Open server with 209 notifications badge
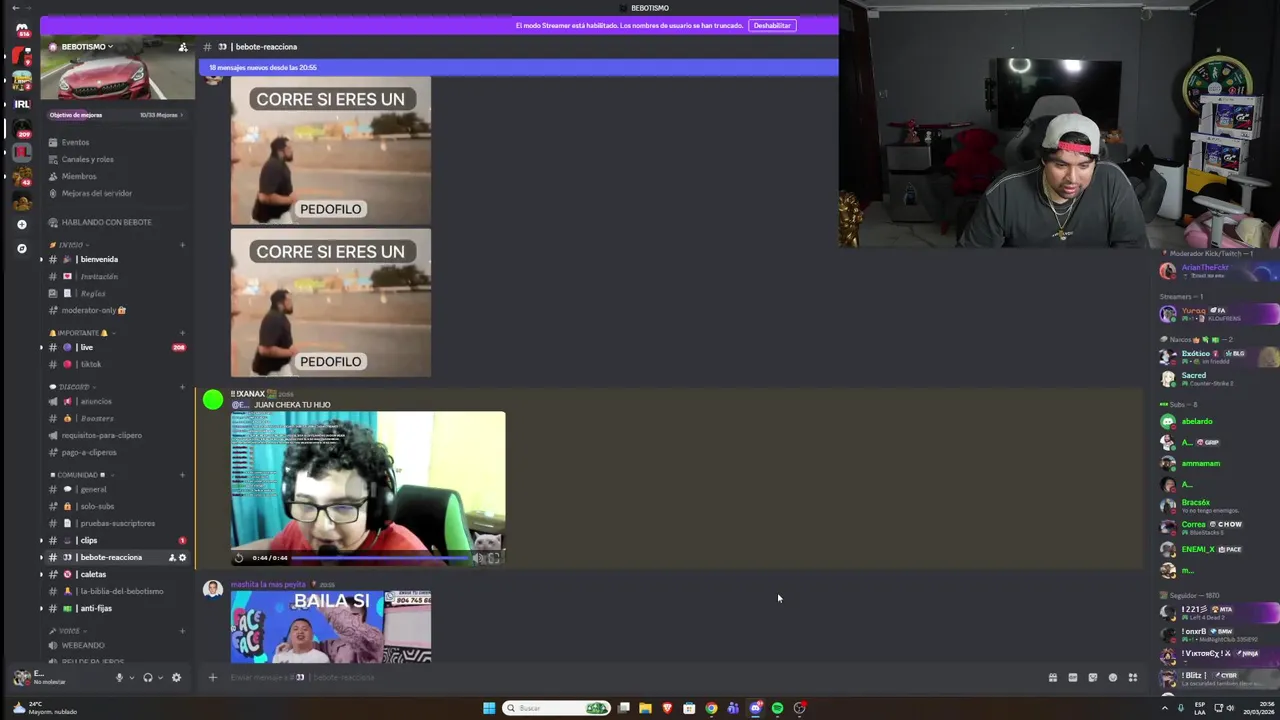This screenshot has width=1280, height=720. pos(21,128)
